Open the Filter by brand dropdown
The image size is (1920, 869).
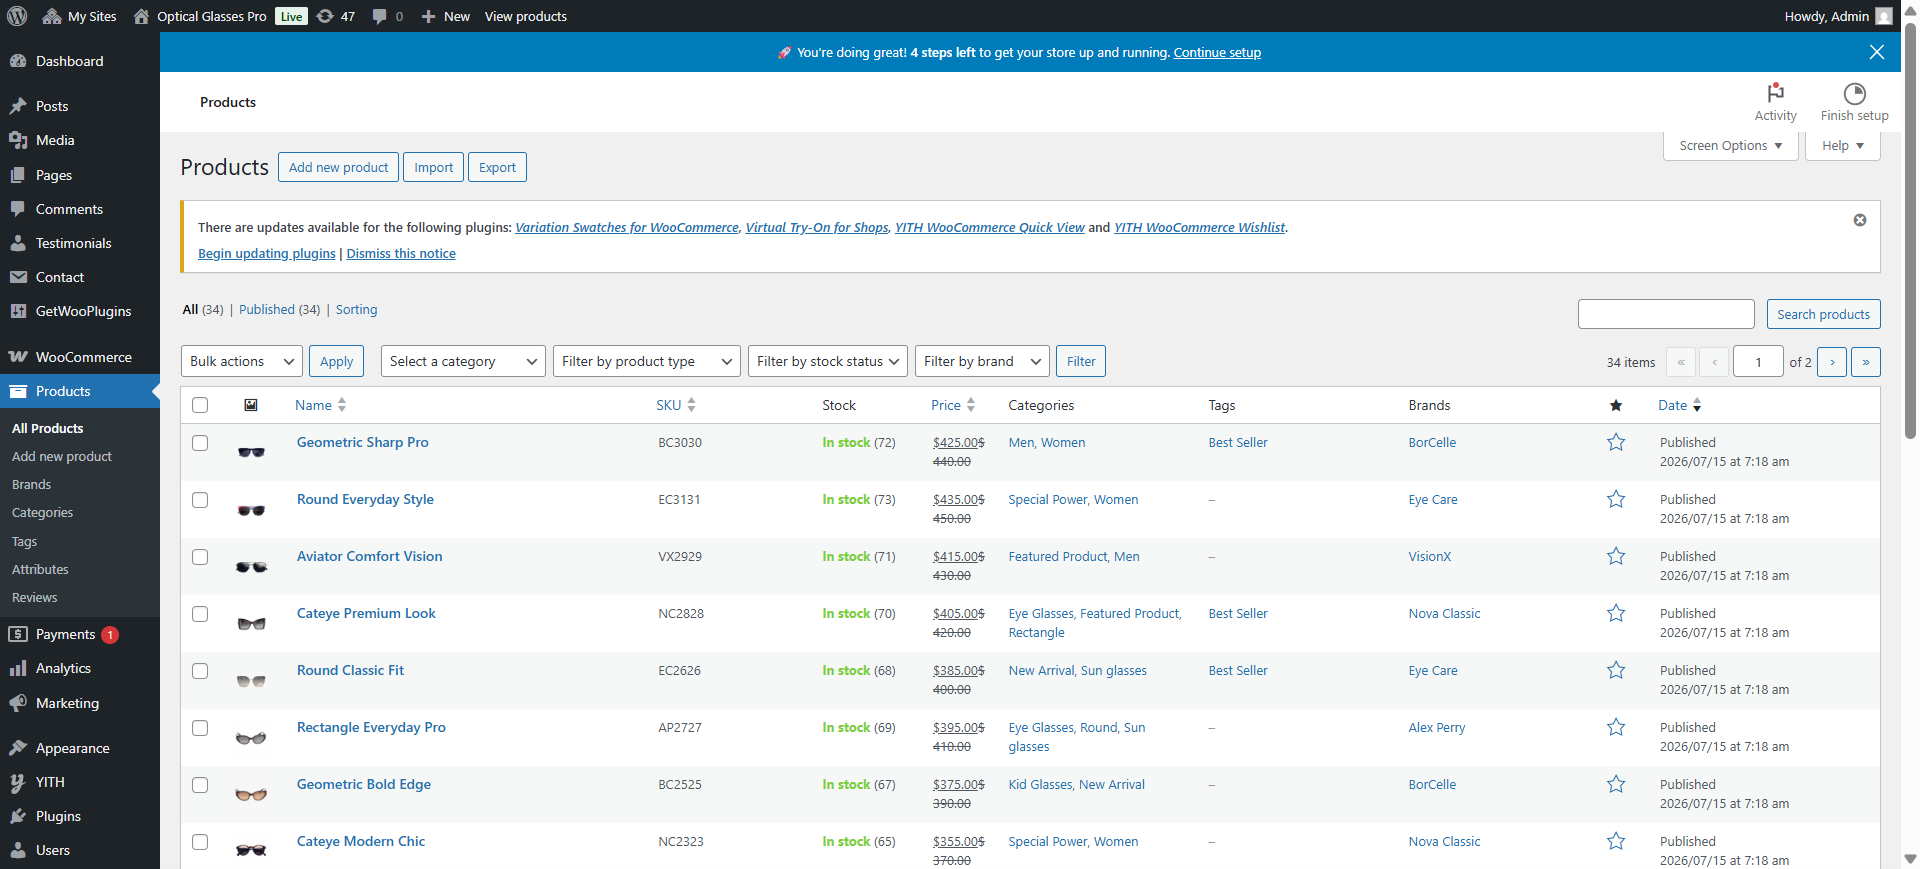tap(982, 361)
